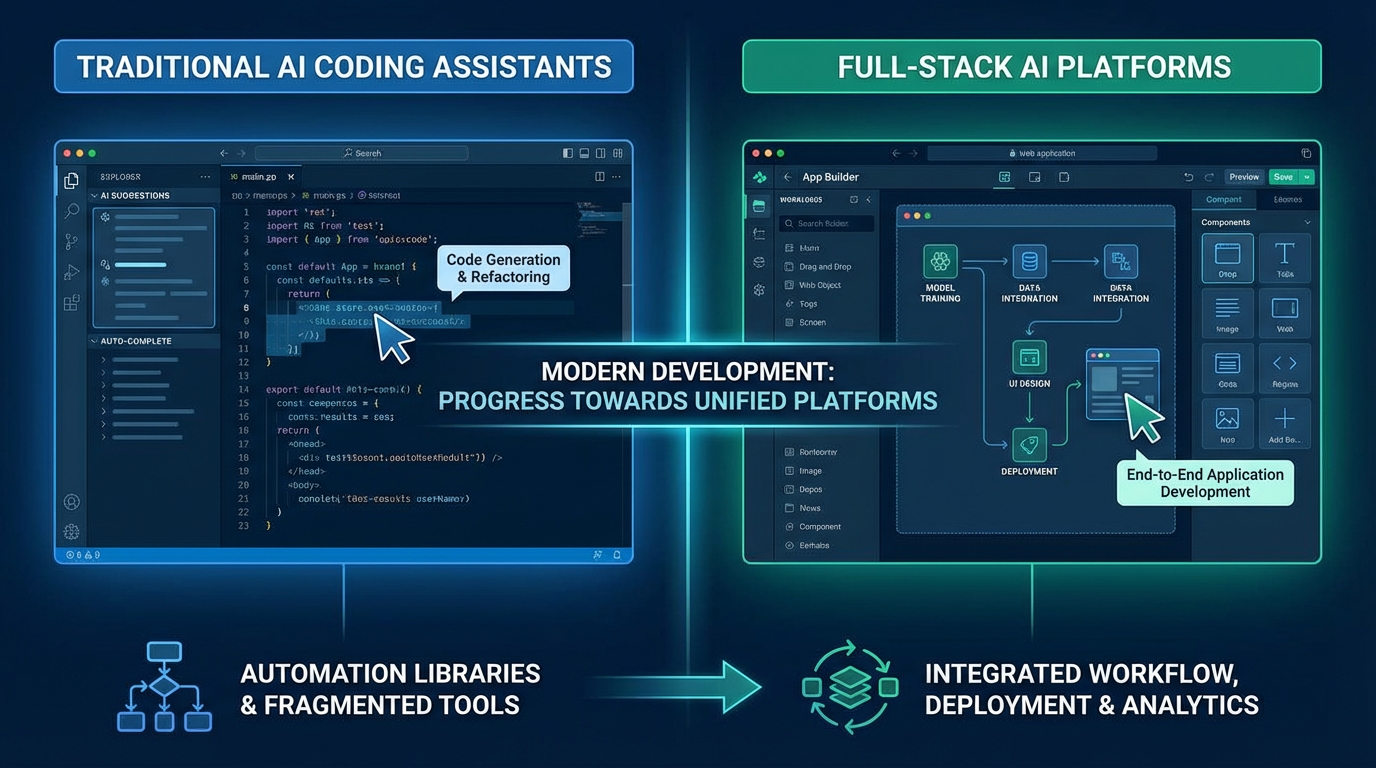Select the Source Control icon
Viewport: 1376px width, 768px height.
pyautogui.click(x=71, y=242)
